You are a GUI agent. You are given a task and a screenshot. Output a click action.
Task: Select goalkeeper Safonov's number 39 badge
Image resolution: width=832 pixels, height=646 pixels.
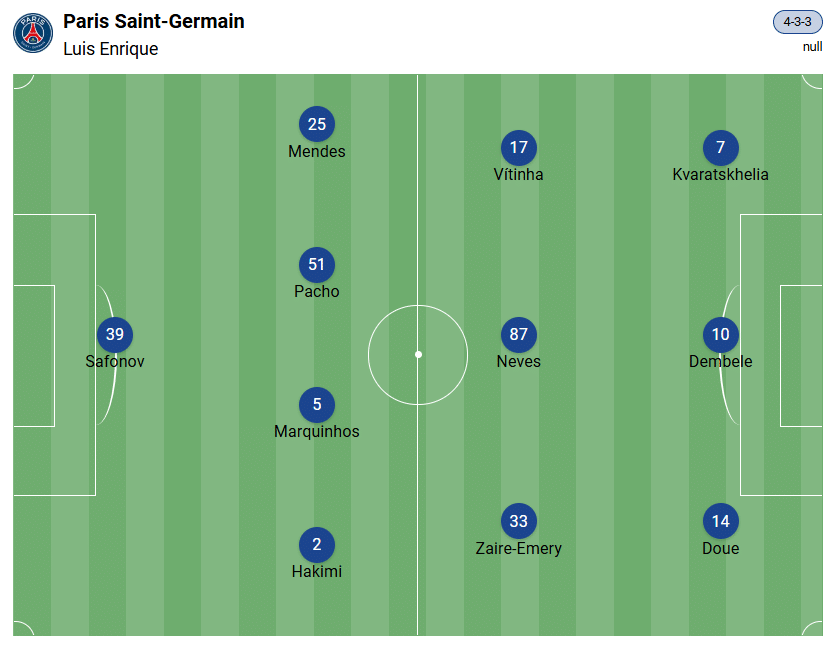tap(115, 335)
